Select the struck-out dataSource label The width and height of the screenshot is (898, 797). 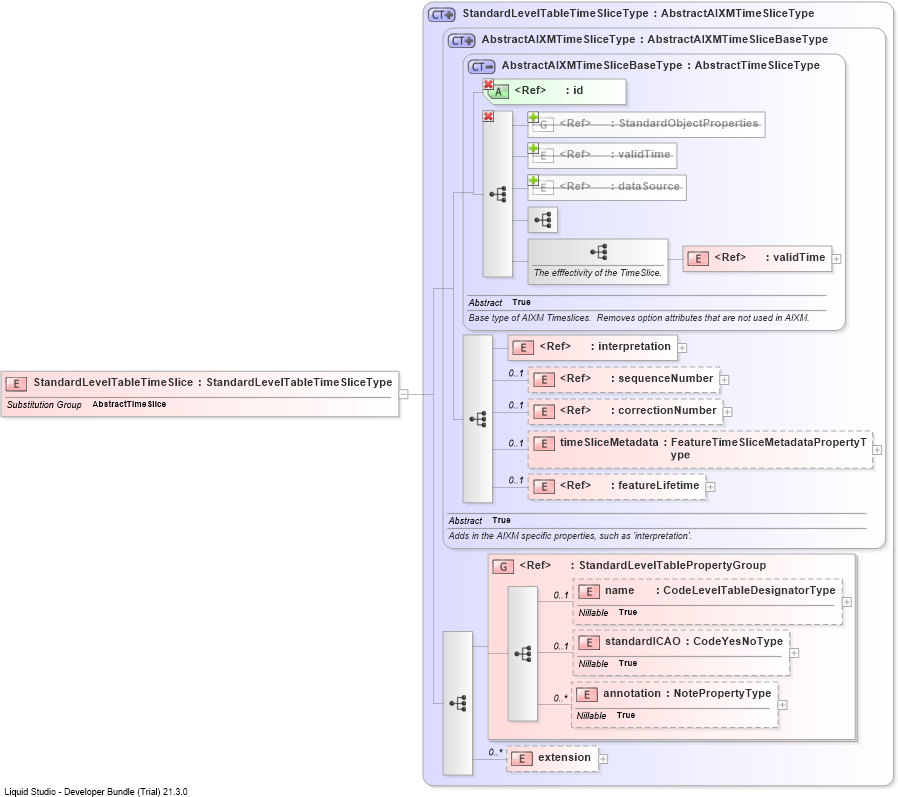pos(649,187)
